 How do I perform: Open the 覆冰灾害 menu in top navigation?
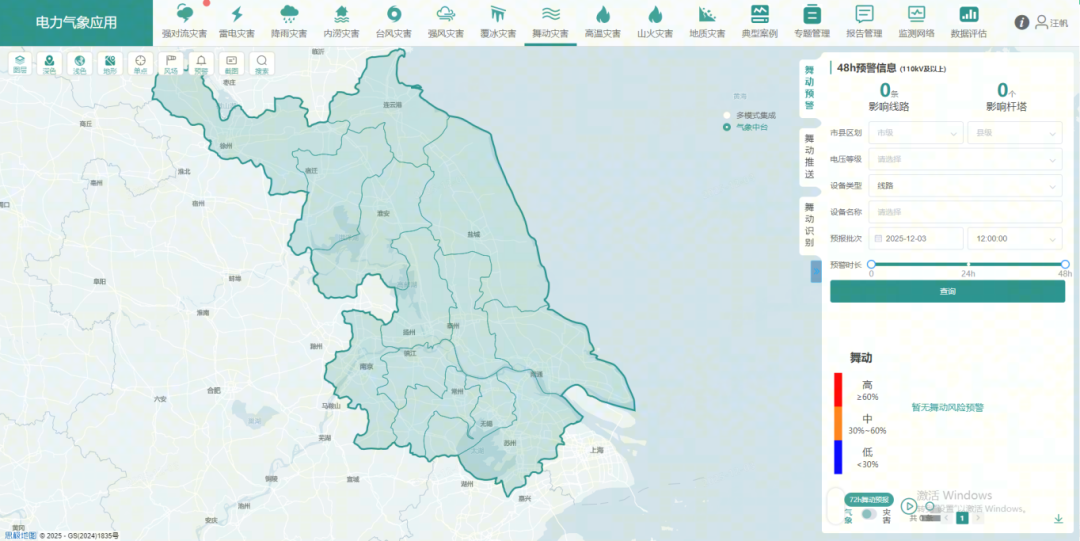coord(498,21)
